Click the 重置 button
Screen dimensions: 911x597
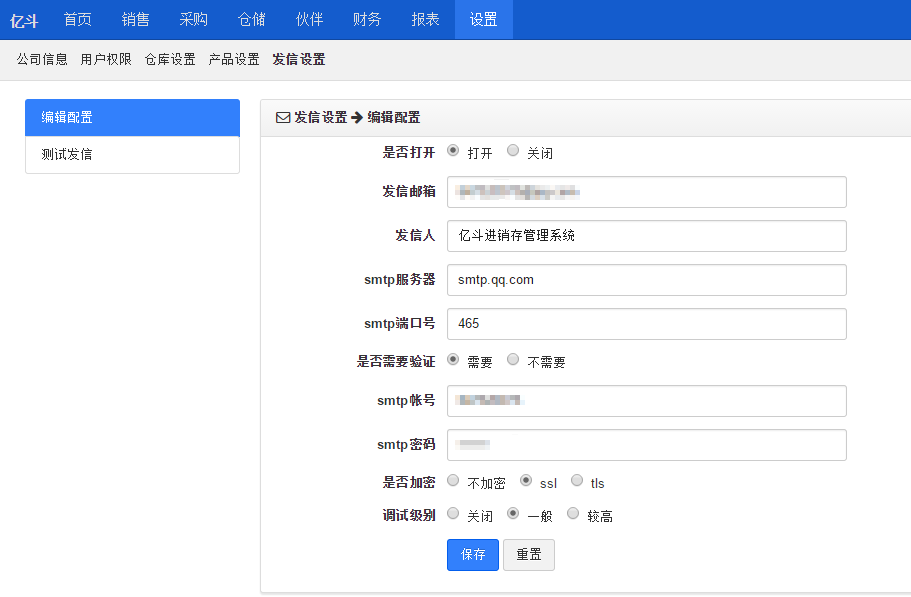coord(528,555)
